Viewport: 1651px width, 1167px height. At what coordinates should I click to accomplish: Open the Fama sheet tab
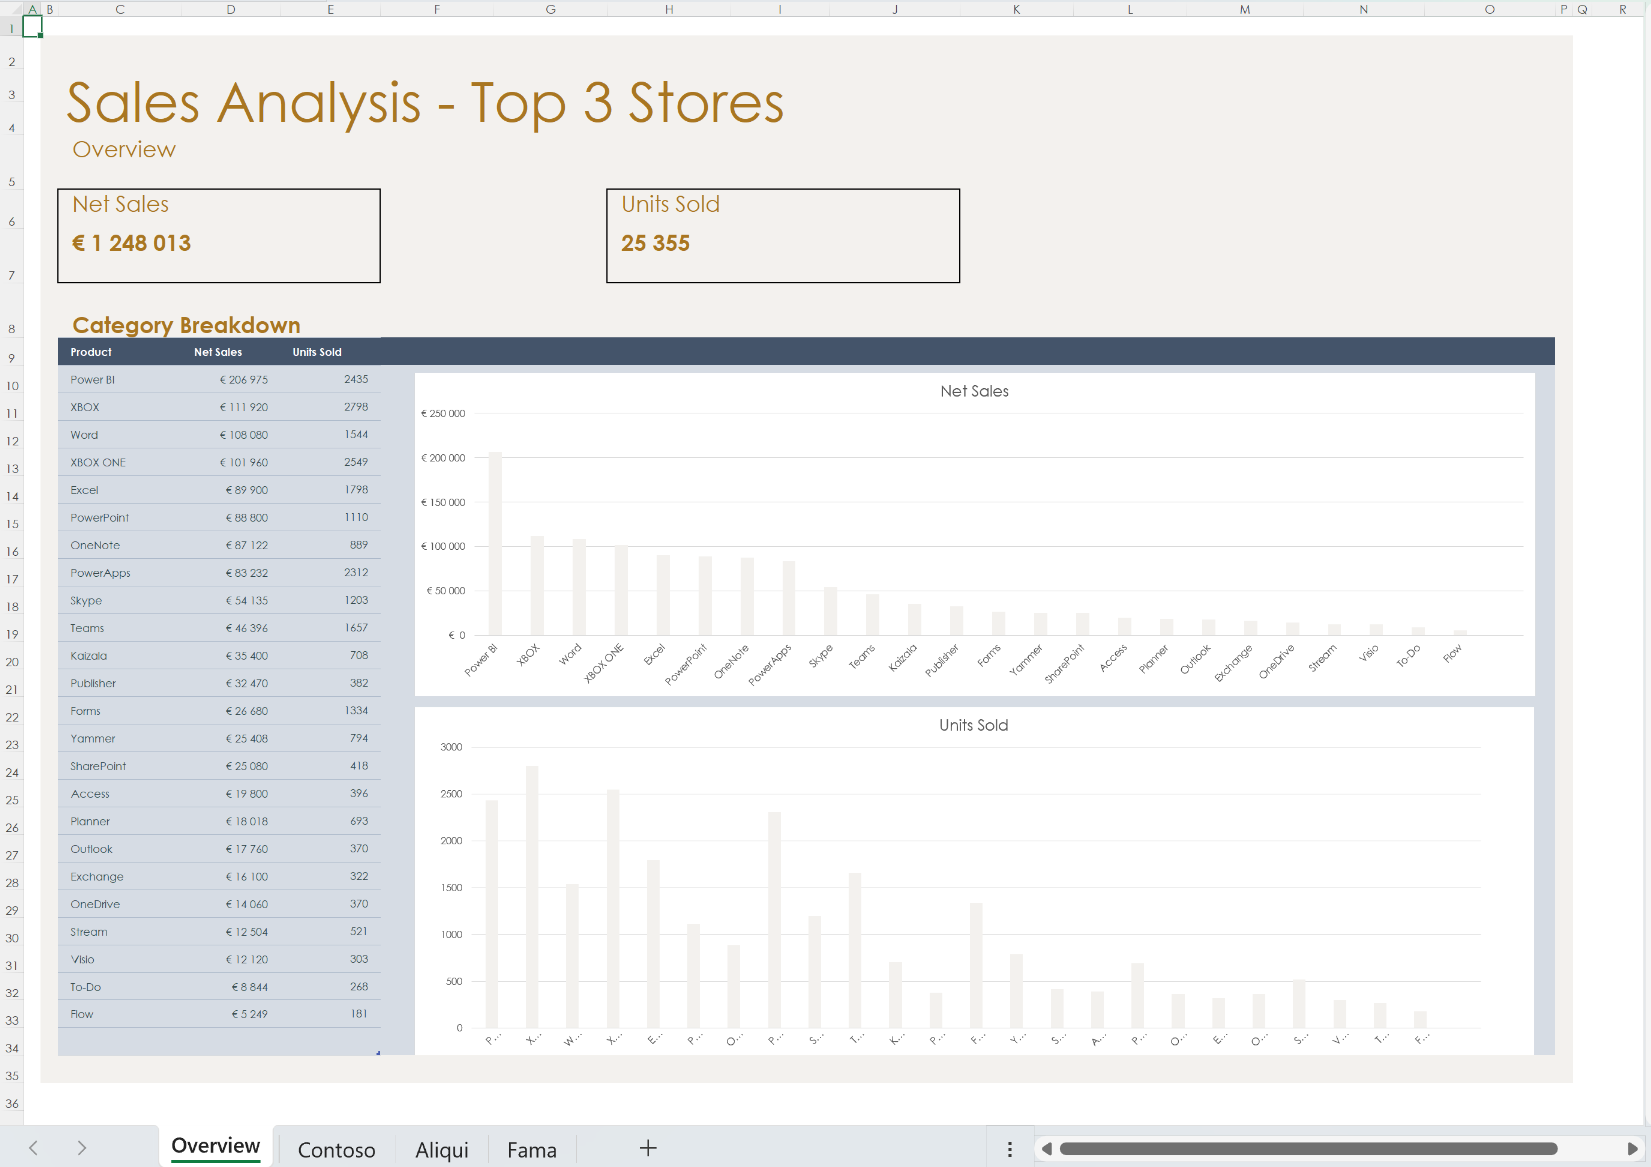click(x=532, y=1150)
